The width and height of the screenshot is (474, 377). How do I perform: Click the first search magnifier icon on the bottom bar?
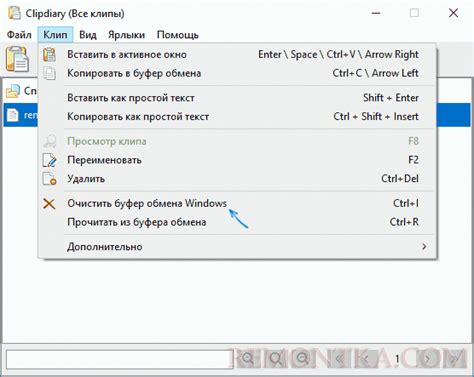(x=248, y=359)
